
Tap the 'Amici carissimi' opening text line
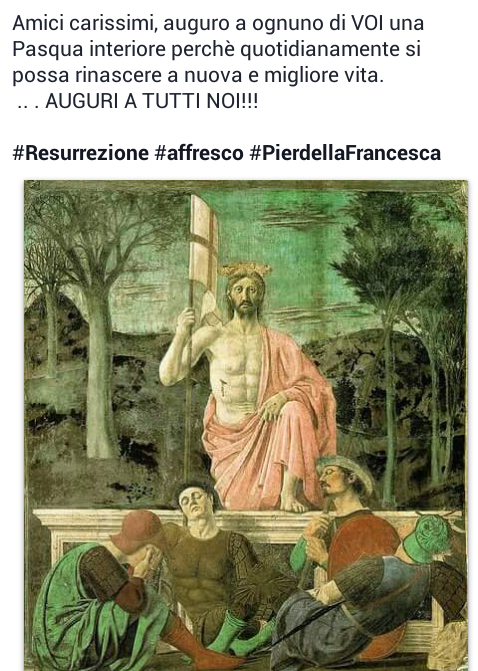coord(218,24)
